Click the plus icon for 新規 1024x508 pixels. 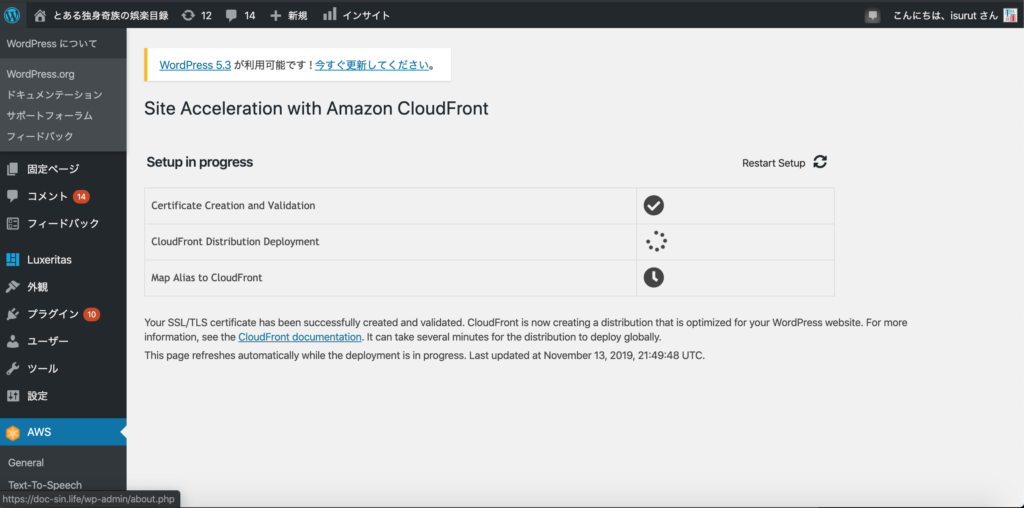coord(276,15)
